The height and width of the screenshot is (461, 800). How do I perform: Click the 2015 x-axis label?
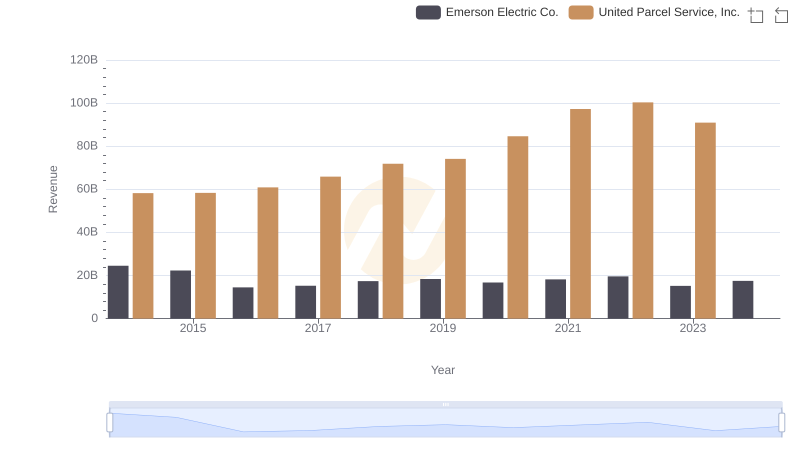pos(193,328)
